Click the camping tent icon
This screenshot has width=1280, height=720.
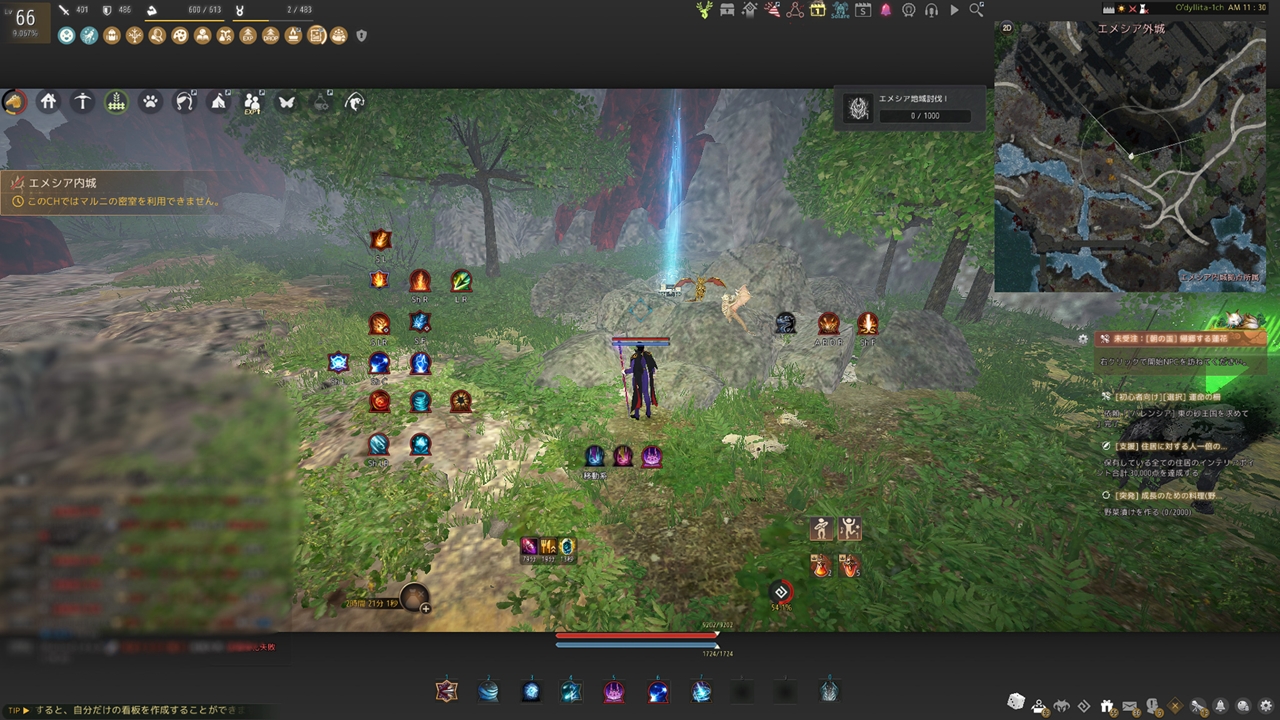[x=218, y=101]
